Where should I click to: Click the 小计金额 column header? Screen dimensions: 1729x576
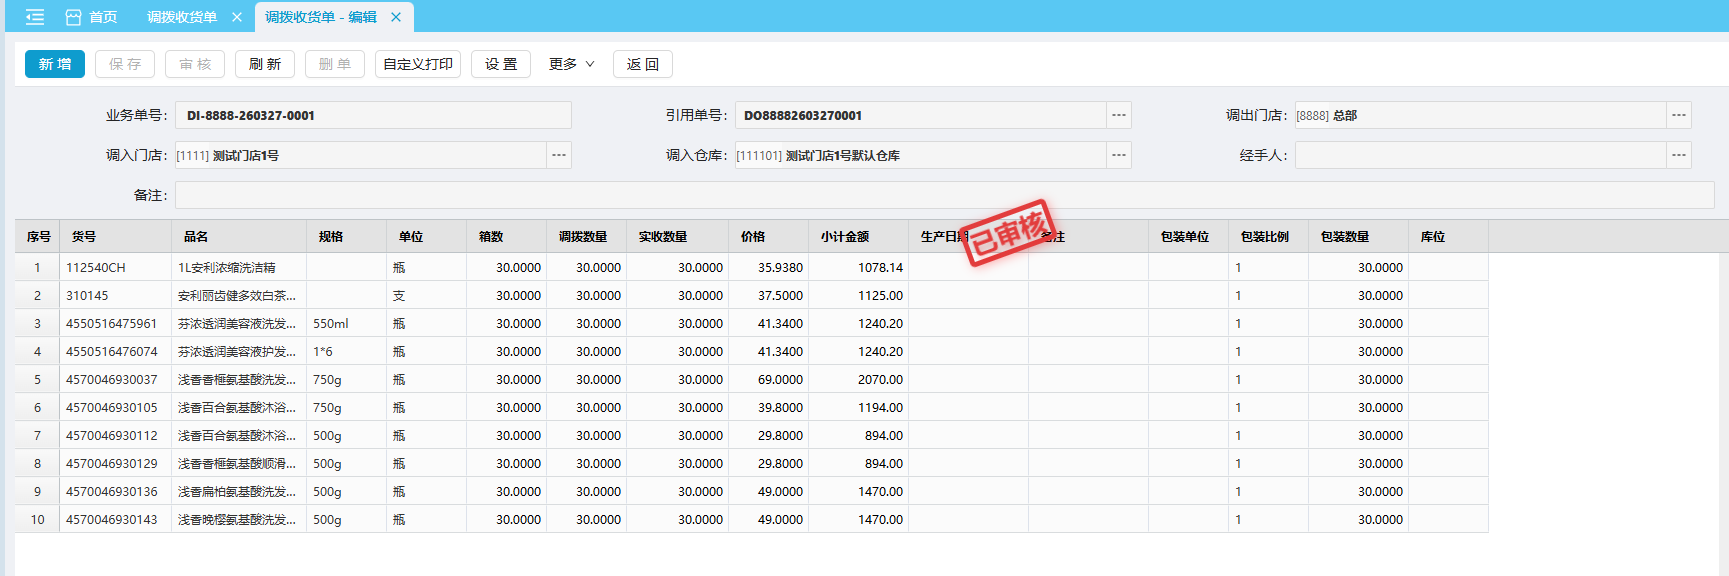[x=845, y=237]
